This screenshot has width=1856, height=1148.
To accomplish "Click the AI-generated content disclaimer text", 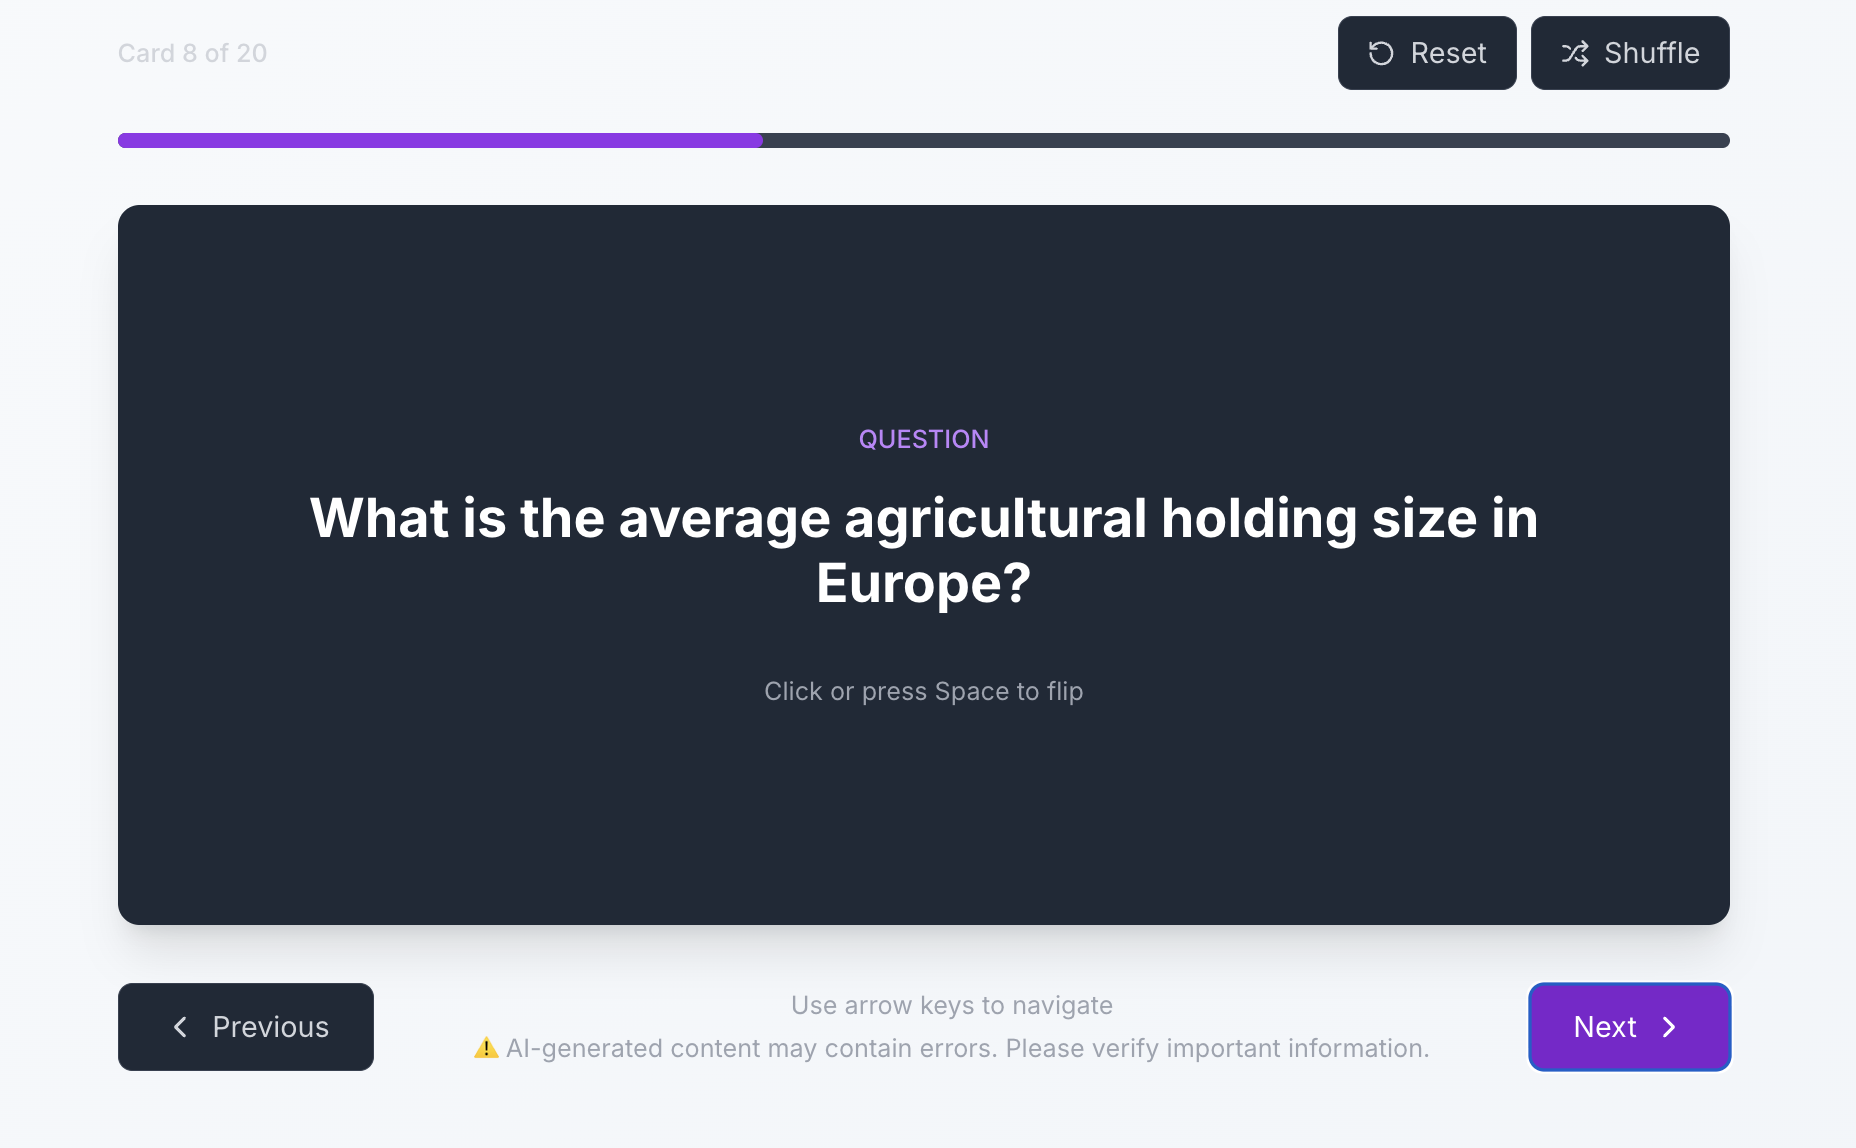I will pos(967,1048).
